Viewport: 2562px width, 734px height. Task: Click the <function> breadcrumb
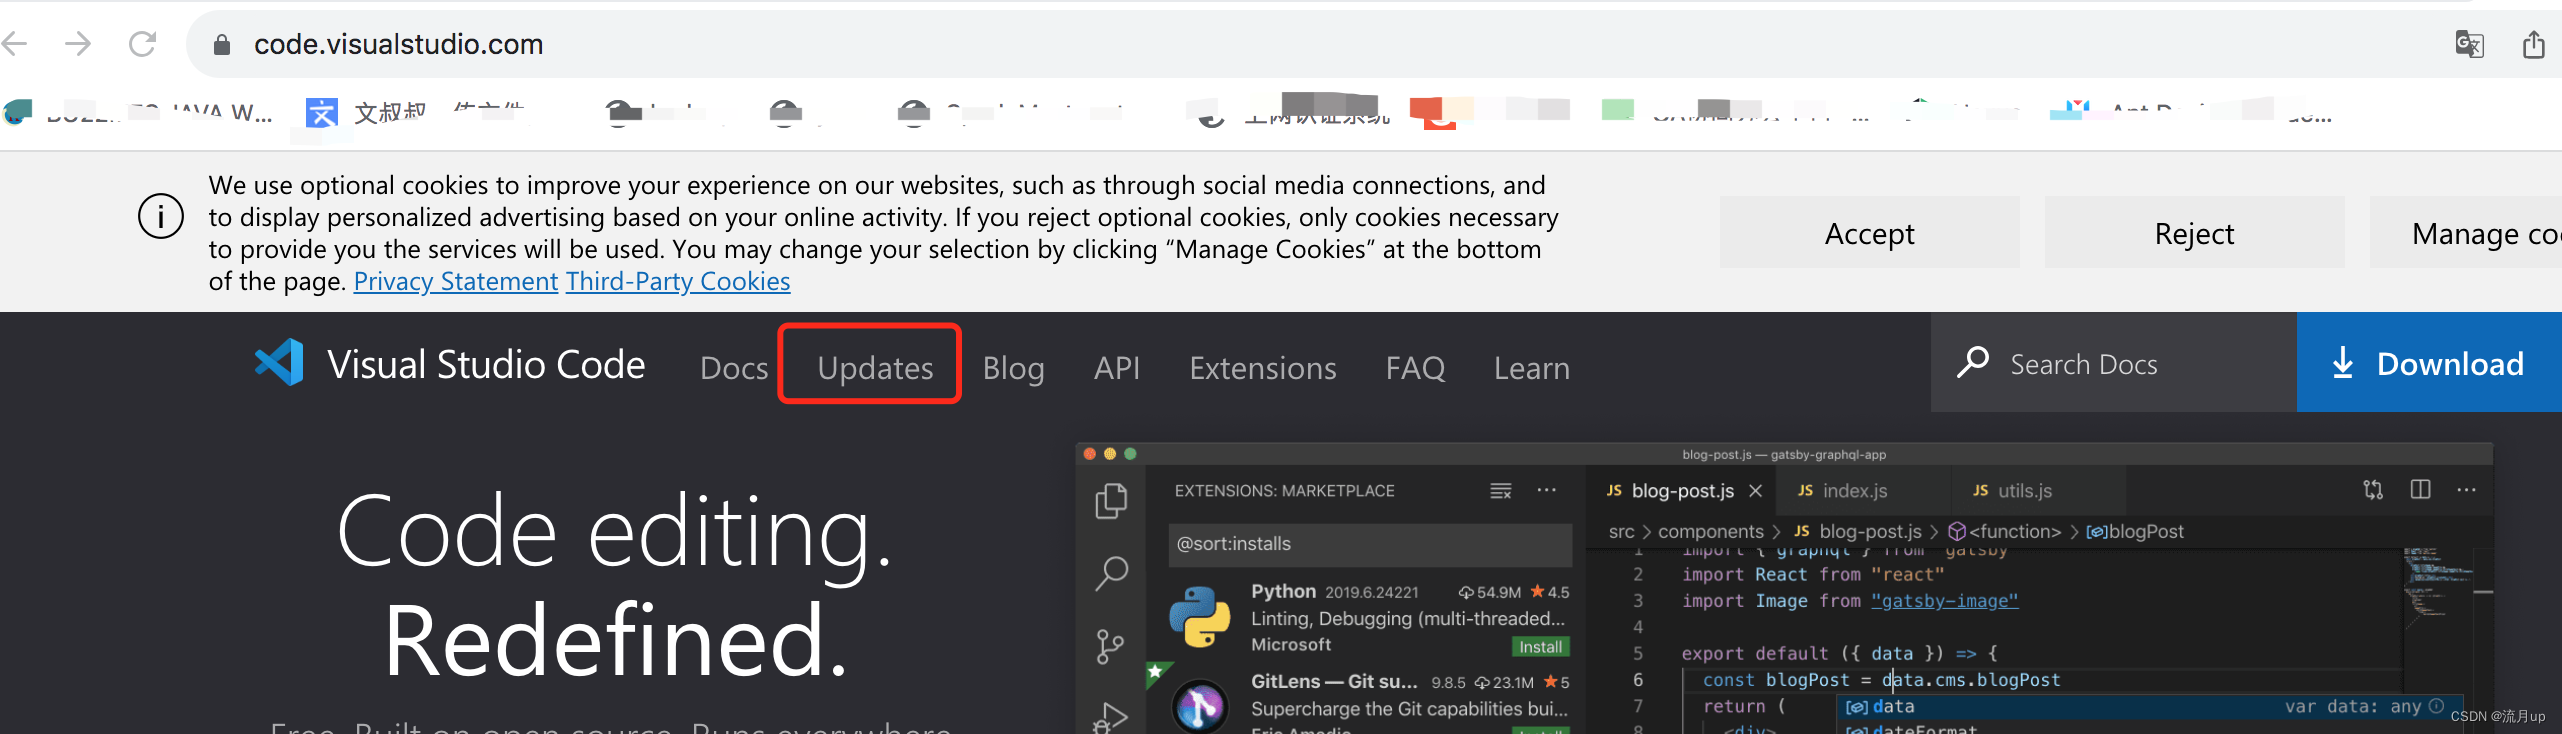(2004, 532)
